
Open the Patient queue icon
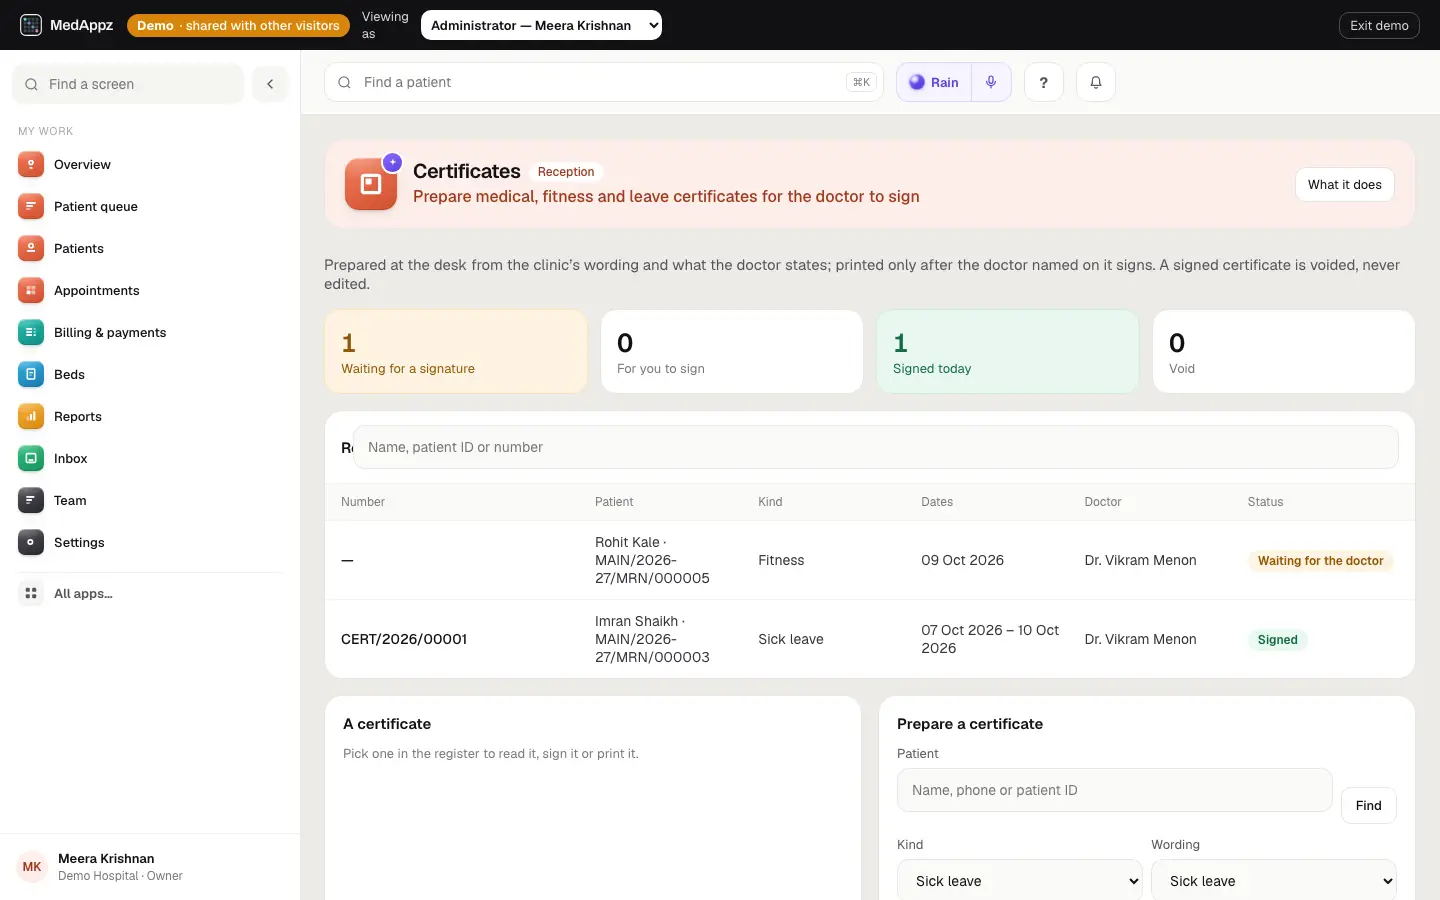pyautogui.click(x=31, y=206)
